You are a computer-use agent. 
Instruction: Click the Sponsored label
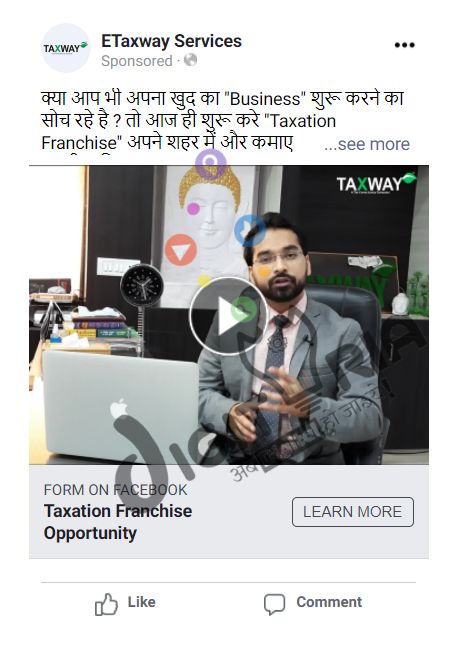coord(137,61)
